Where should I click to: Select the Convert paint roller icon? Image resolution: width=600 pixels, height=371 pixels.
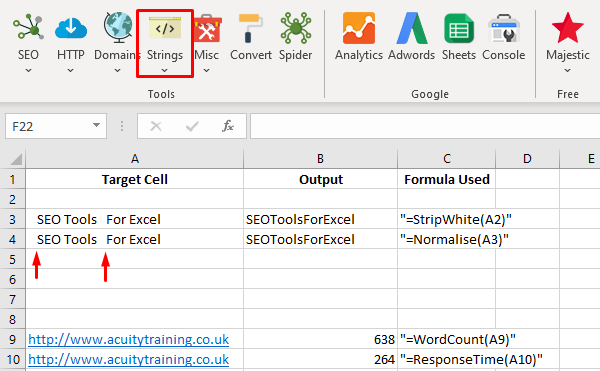(251, 28)
